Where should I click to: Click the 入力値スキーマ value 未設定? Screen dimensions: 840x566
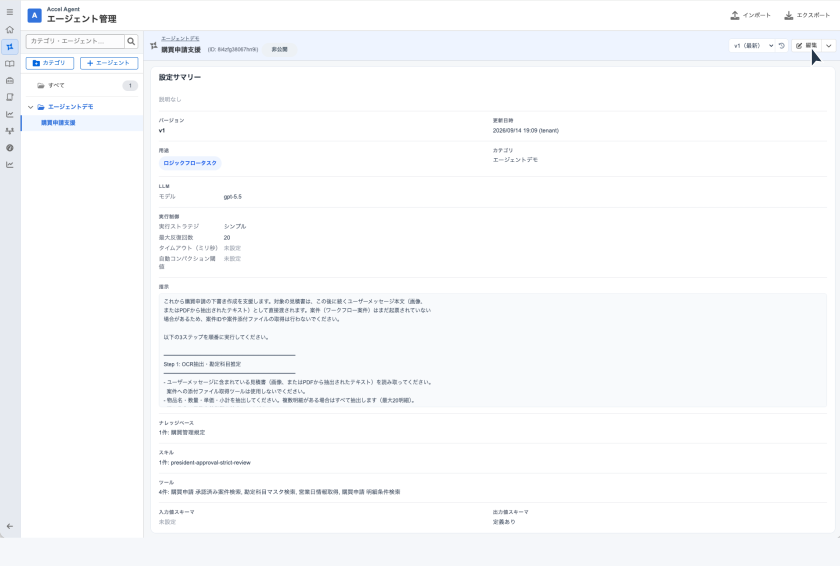[x=167, y=522]
